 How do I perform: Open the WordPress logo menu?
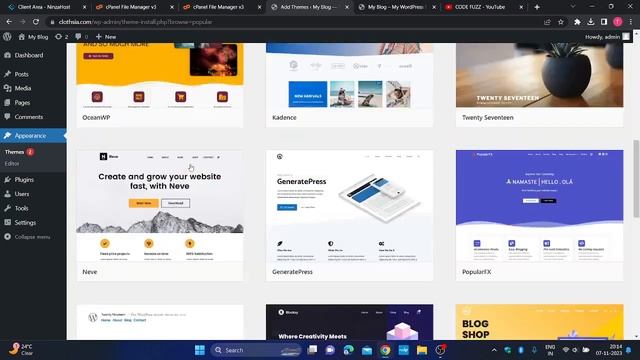pyautogui.click(x=7, y=37)
